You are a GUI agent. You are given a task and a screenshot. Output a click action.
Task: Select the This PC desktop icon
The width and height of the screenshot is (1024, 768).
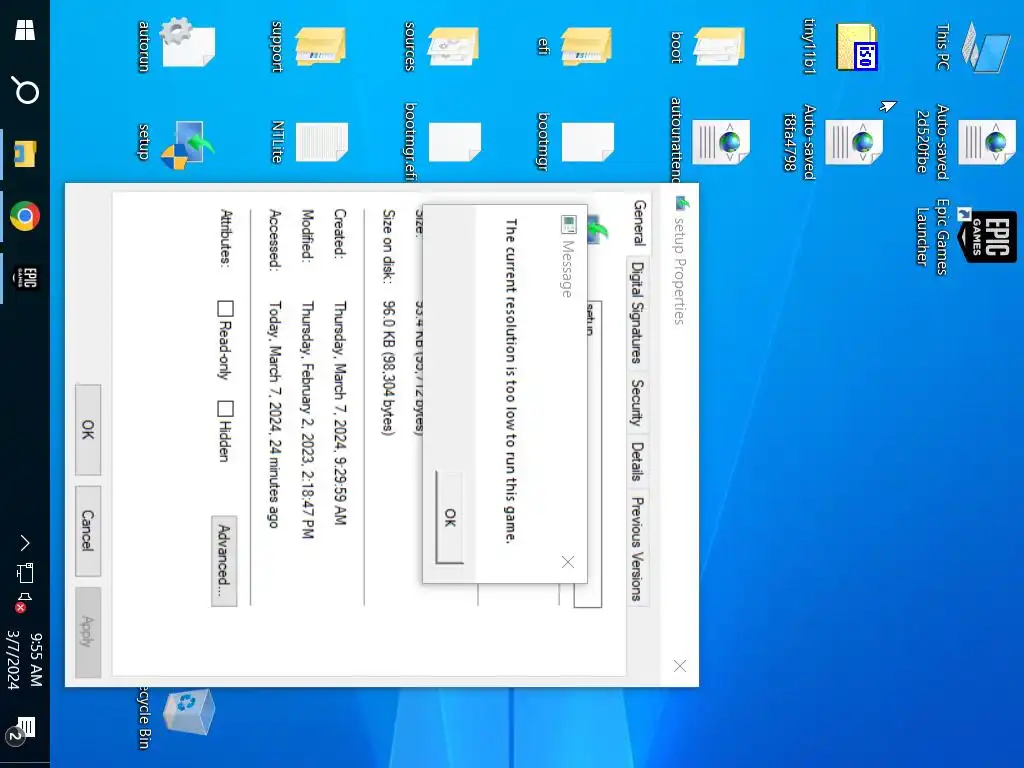click(974, 46)
